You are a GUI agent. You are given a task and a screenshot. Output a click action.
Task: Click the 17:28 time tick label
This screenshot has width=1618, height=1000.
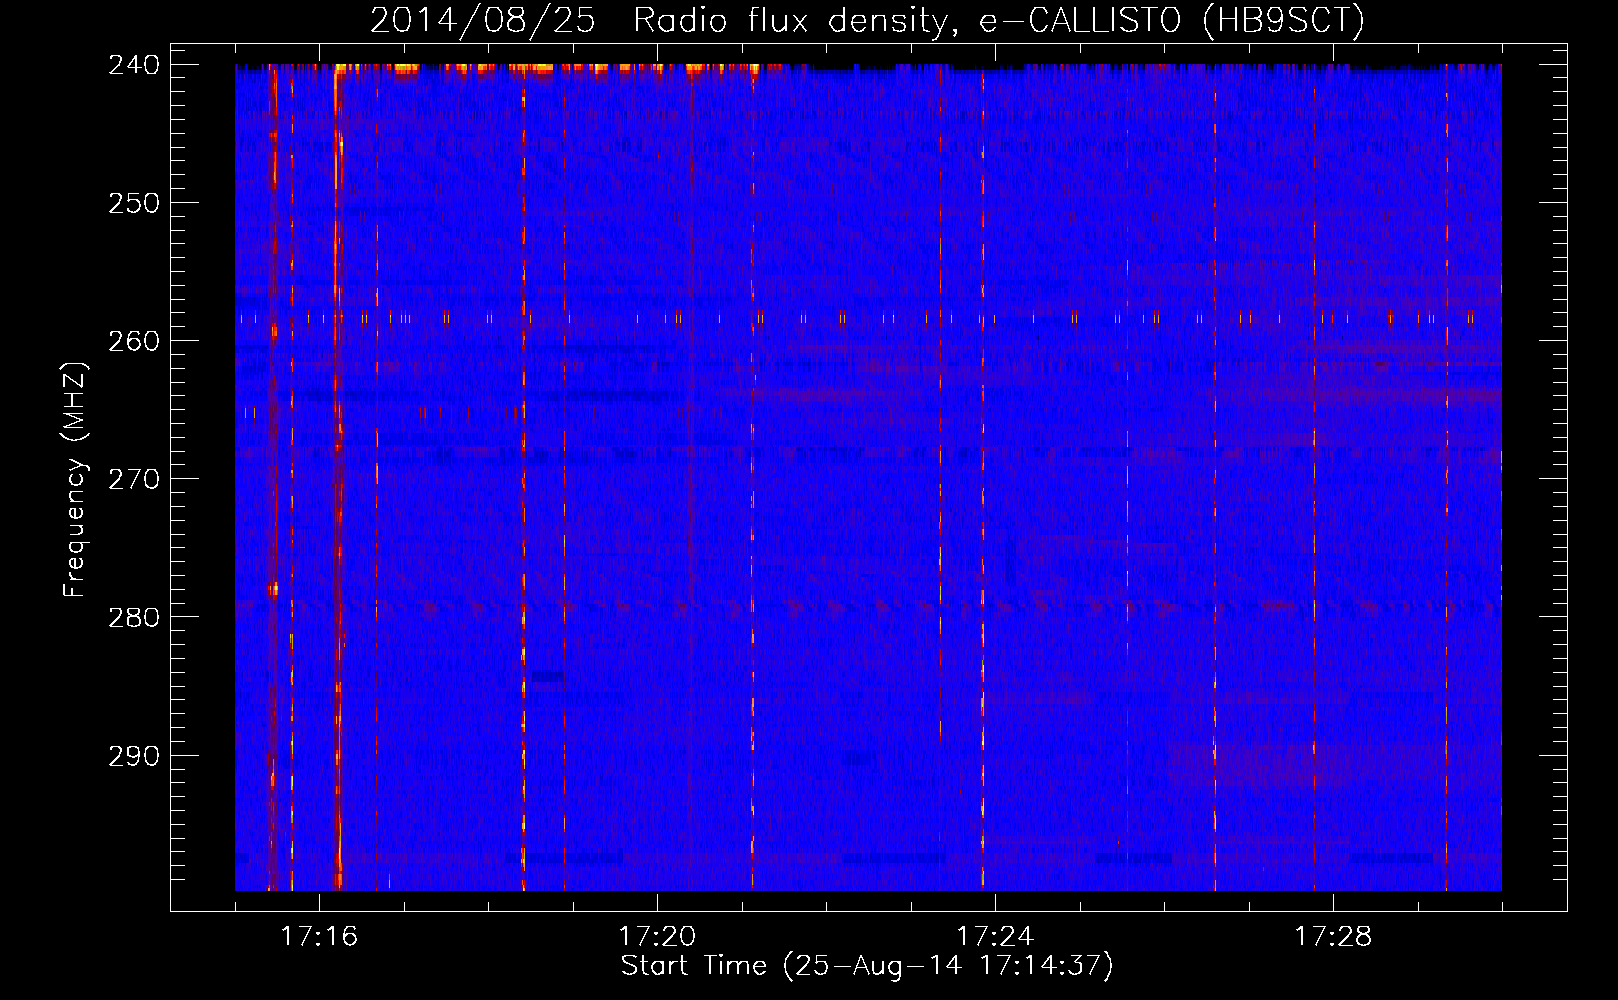pos(1333,937)
